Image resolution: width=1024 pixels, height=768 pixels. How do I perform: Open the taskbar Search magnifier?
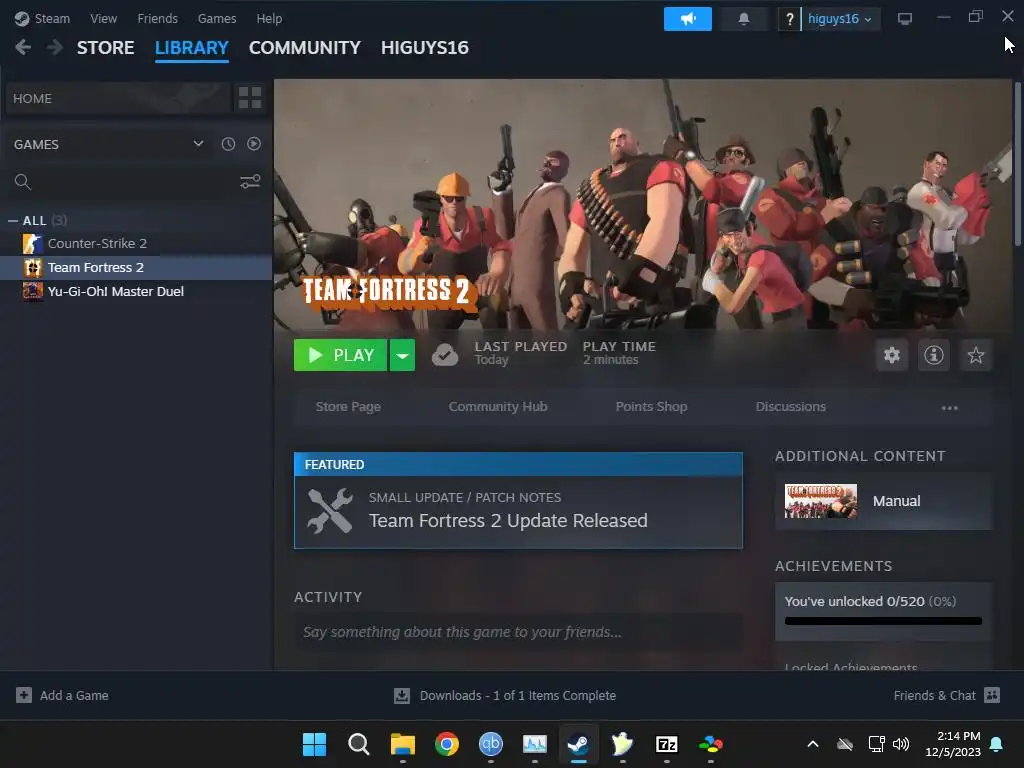click(359, 744)
